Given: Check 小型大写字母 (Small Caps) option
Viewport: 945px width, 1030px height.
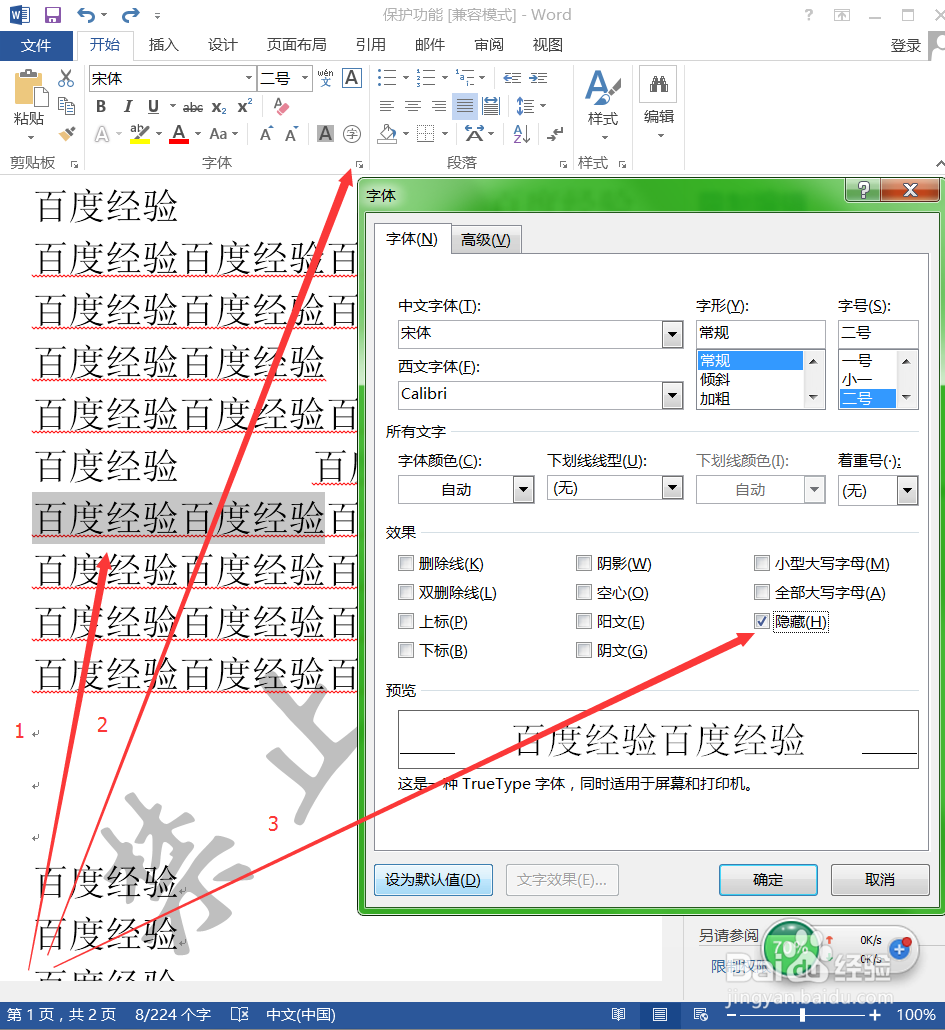Looking at the screenshot, I should pyautogui.click(x=762, y=563).
